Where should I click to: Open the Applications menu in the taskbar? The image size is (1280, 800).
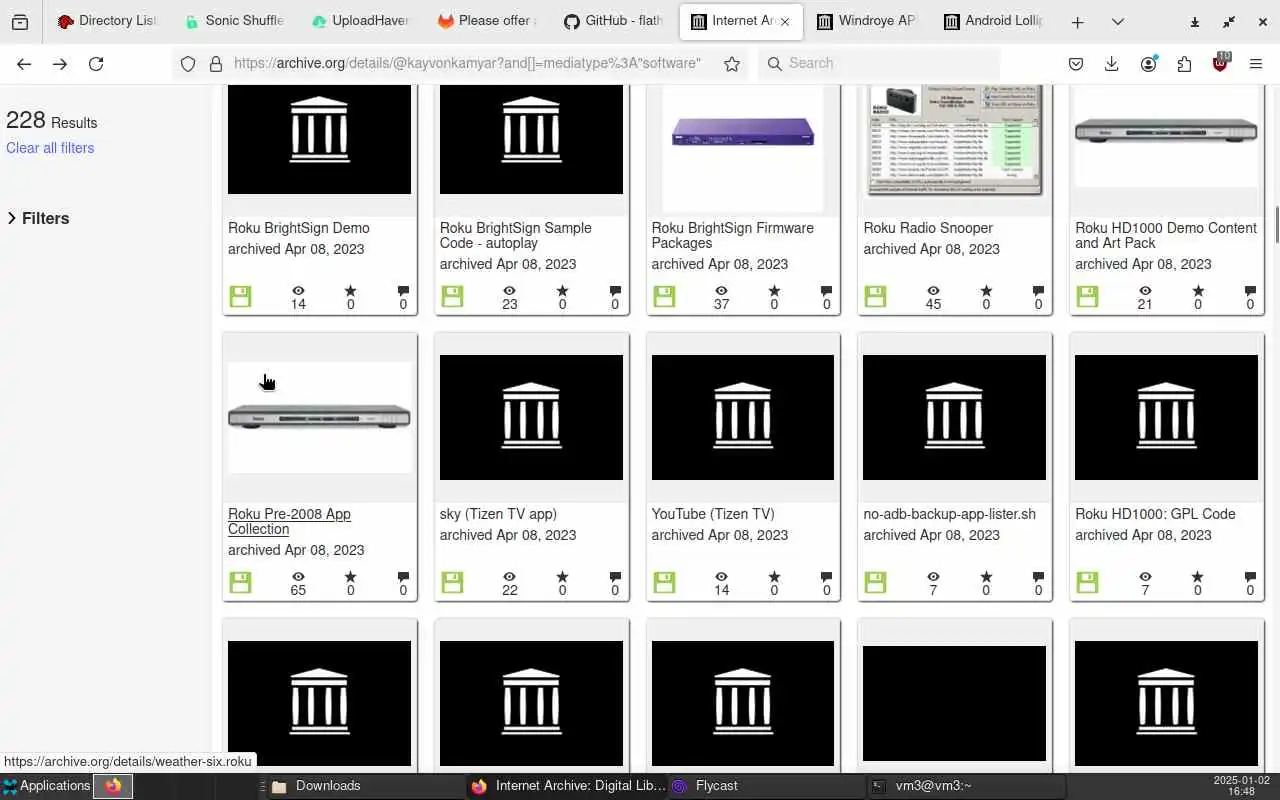tap(46, 786)
